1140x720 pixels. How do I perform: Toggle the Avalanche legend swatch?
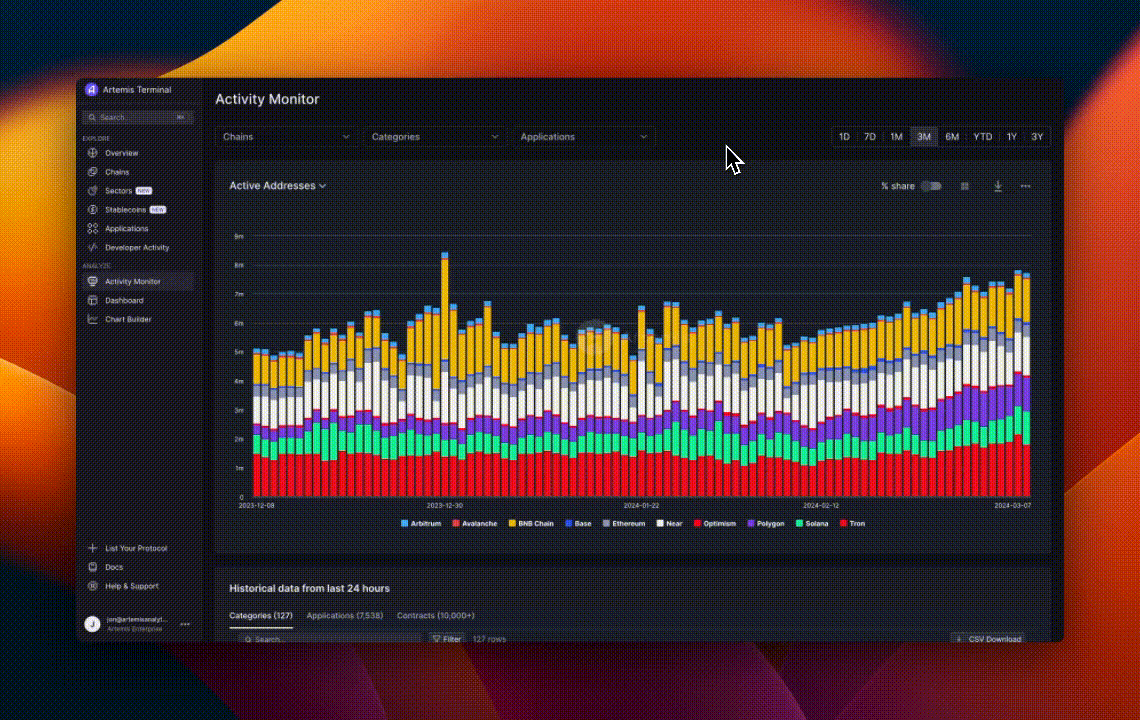(456, 523)
